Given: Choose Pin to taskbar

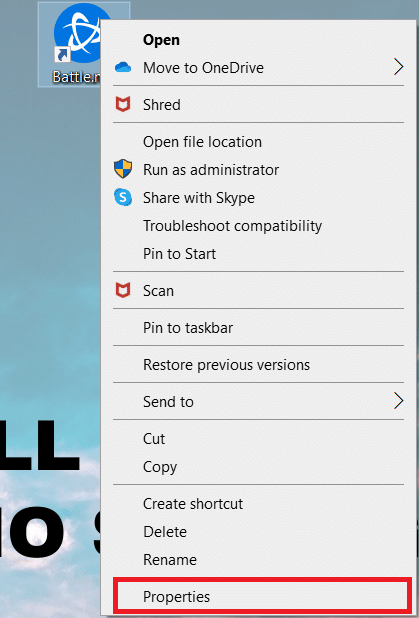Looking at the screenshot, I should (x=188, y=328).
